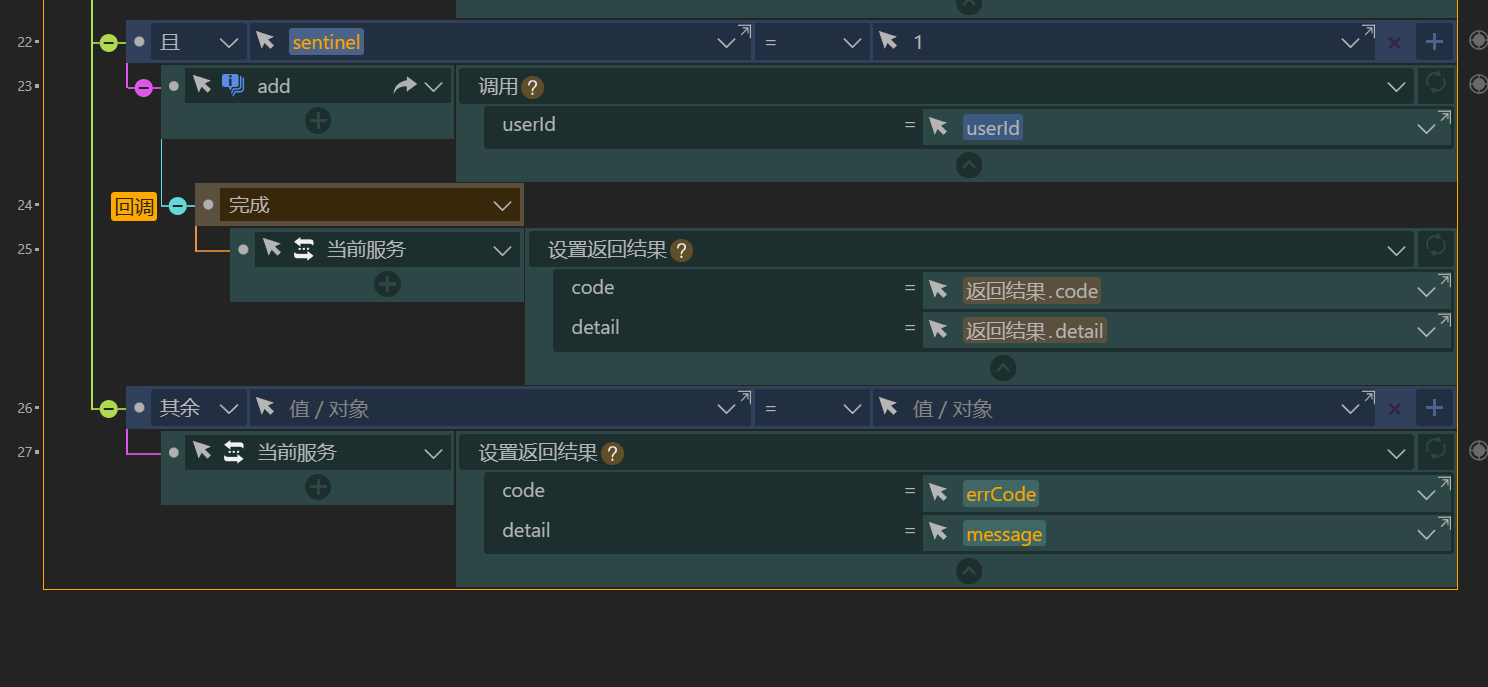Click the share arrow beside add
This screenshot has height=687, width=1488.
click(404, 86)
